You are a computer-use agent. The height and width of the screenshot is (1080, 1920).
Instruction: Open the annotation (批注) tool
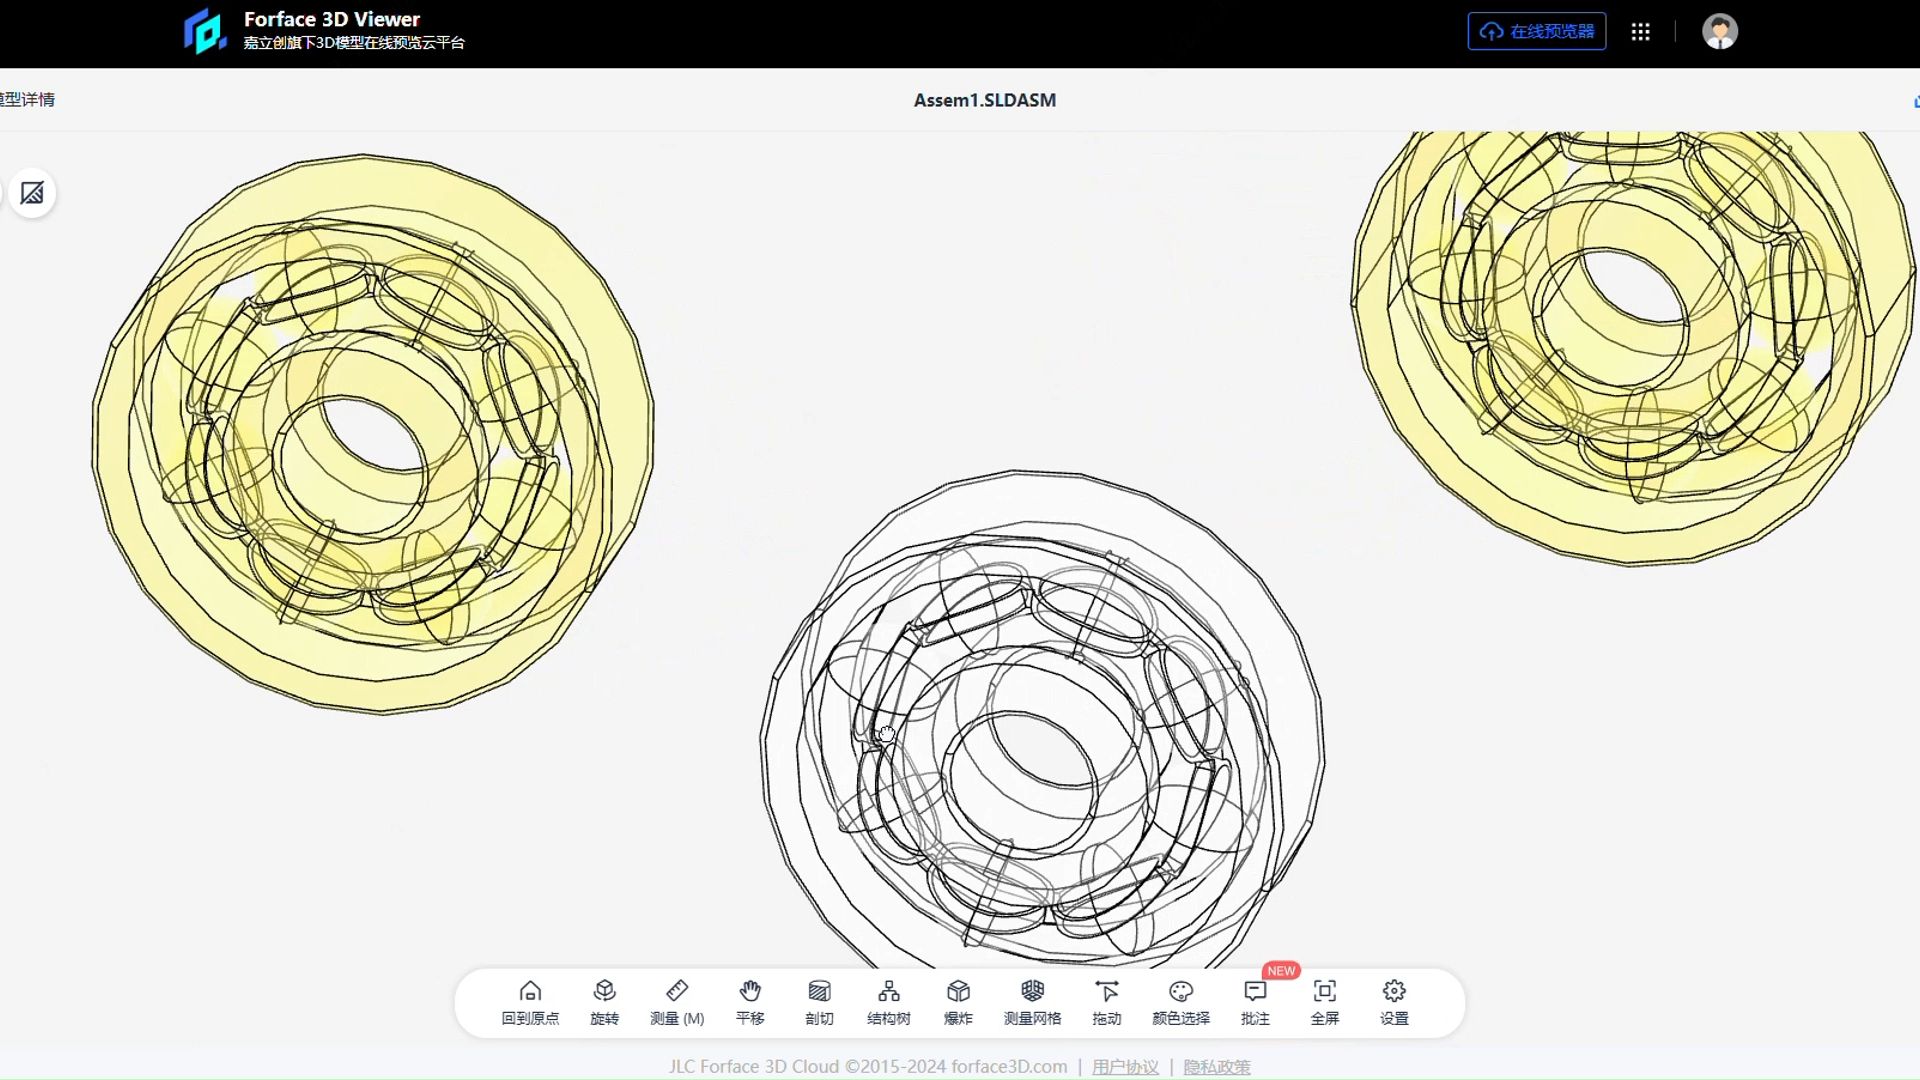pyautogui.click(x=1255, y=1001)
